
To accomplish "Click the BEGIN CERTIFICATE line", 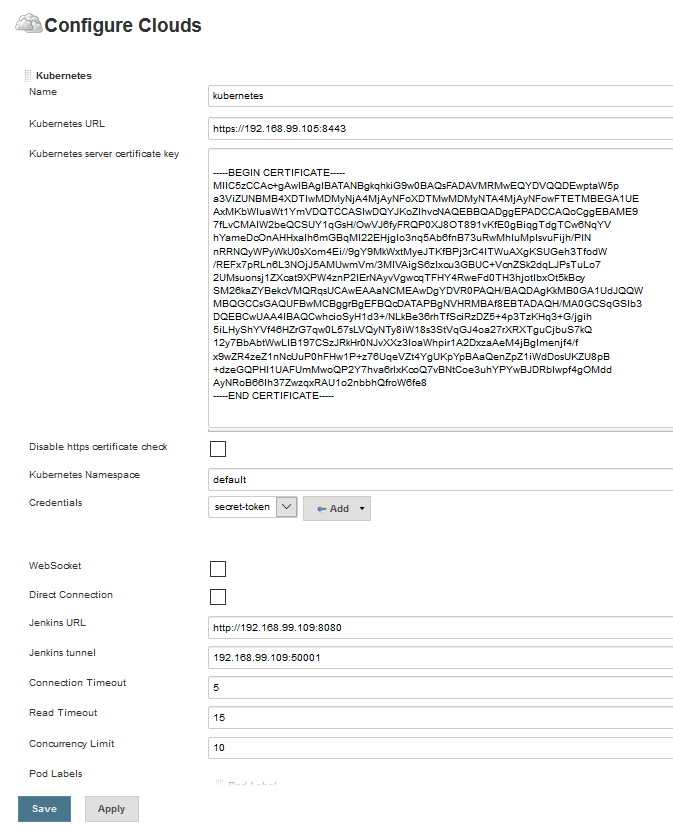I will coord(279,173).
